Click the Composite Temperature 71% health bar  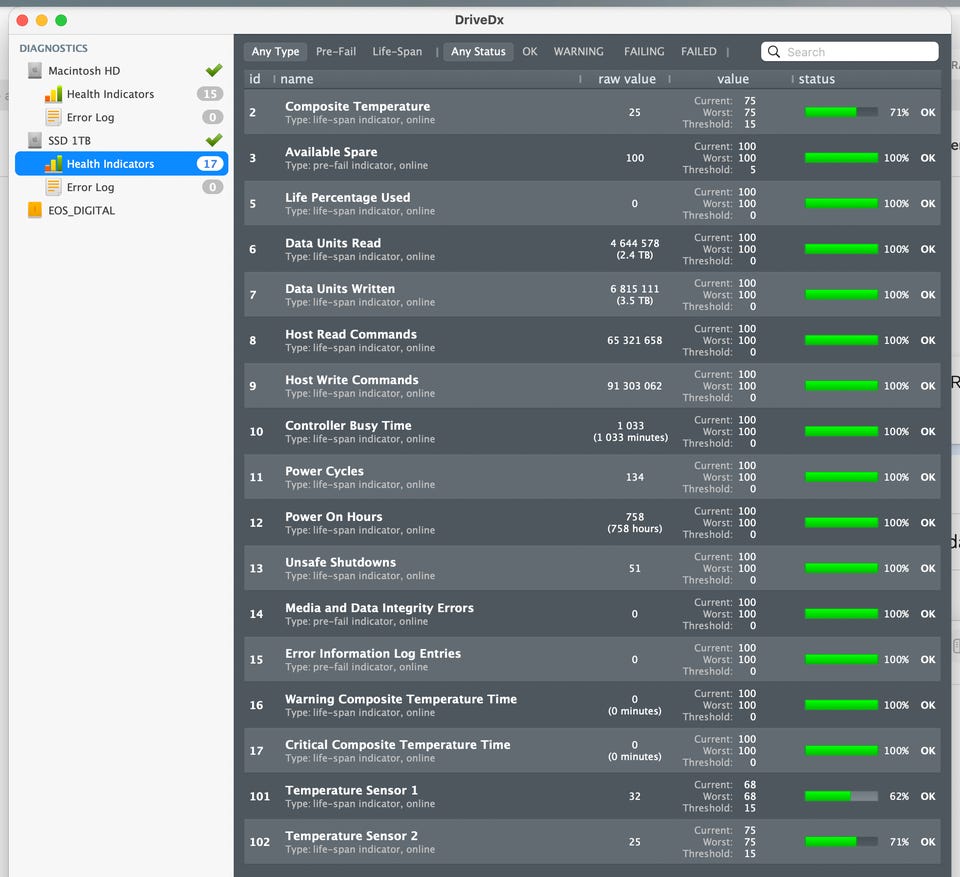coord(841,113)
